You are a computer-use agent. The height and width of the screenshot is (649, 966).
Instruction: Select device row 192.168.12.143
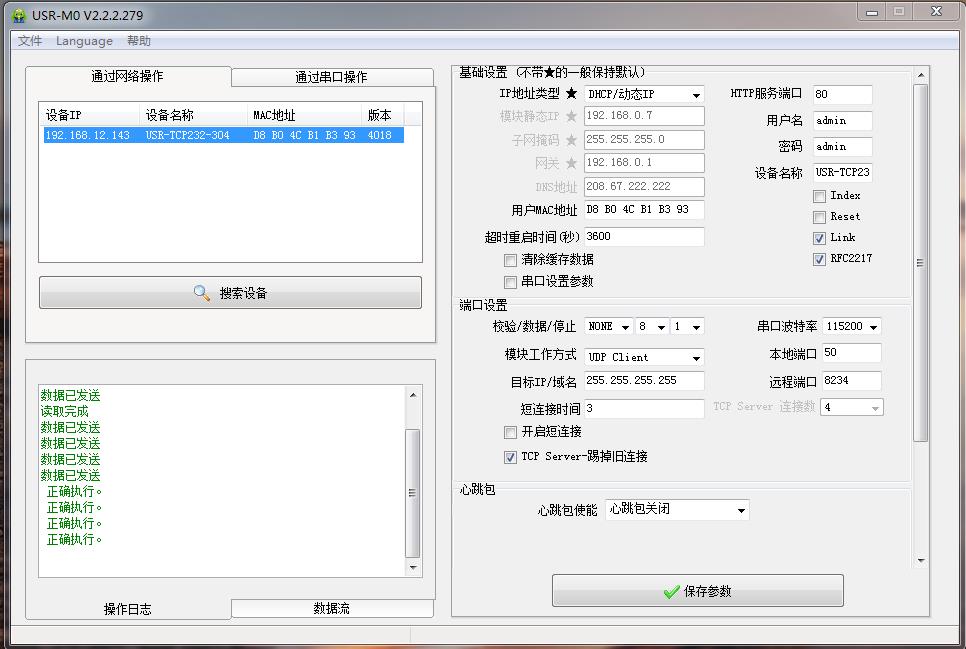pyautogui.click(x=223, y=135)
